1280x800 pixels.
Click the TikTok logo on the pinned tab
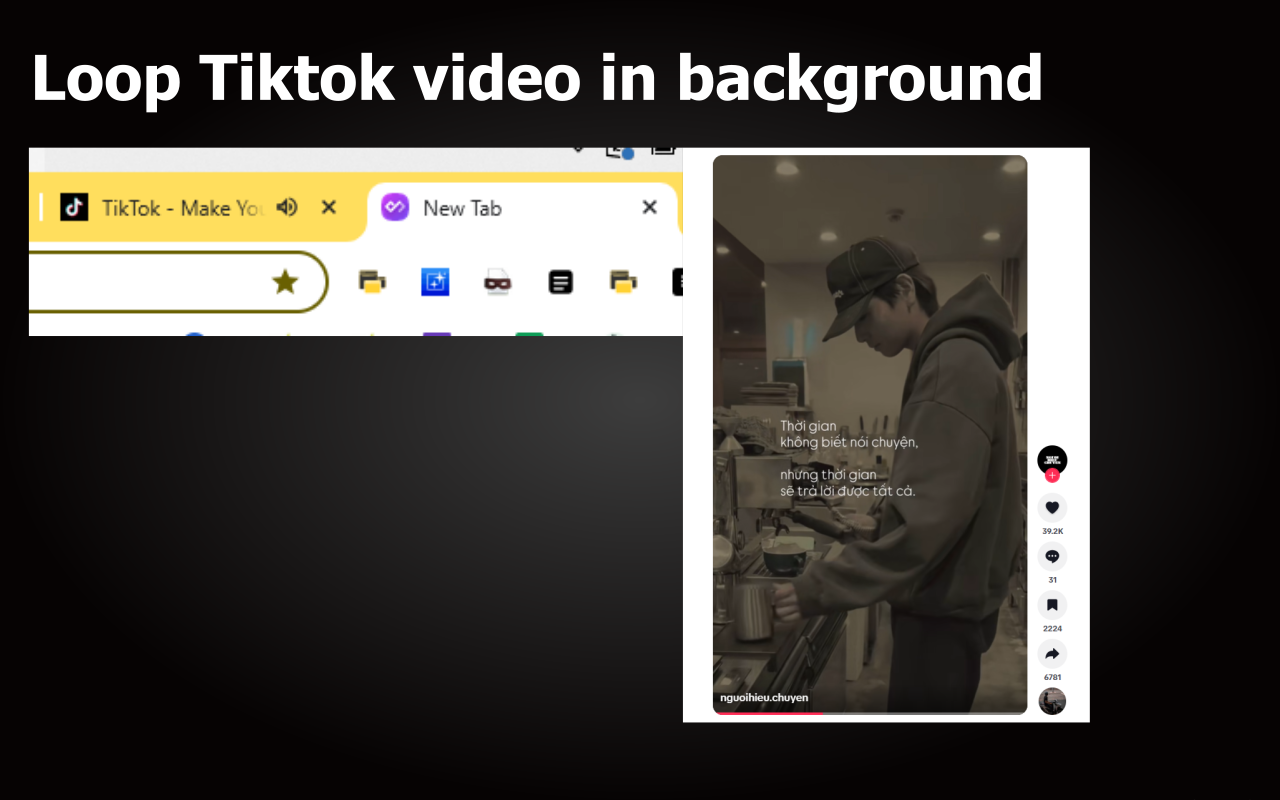click(x=75, y=207)
